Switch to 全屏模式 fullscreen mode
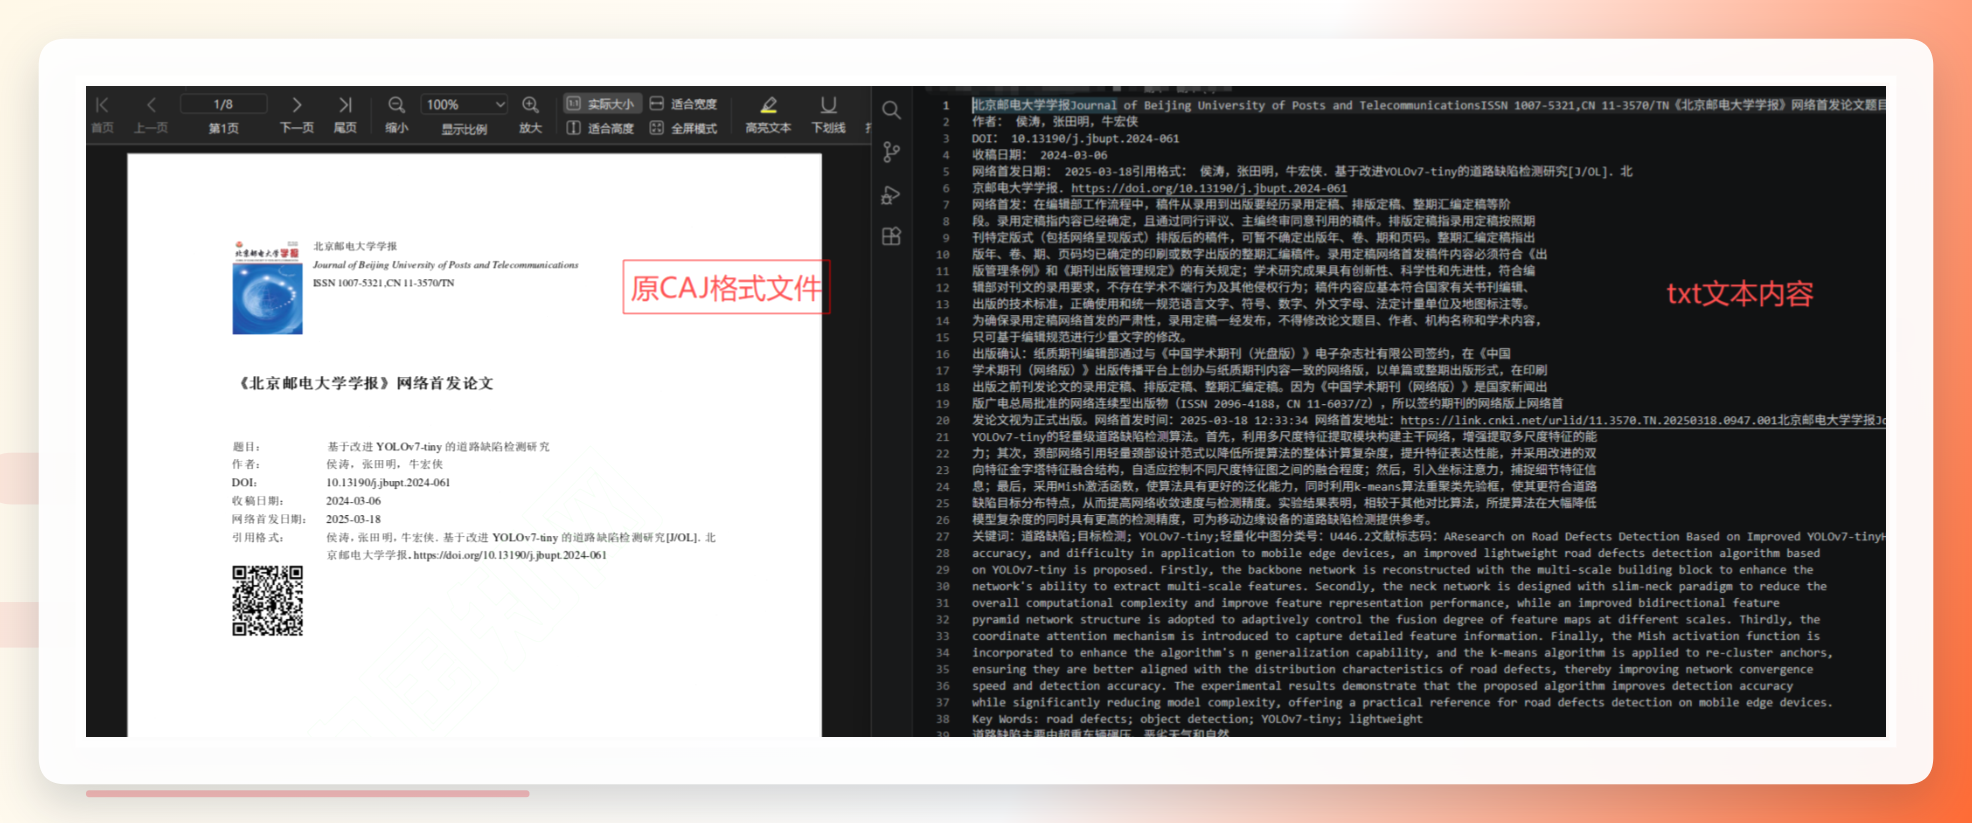This screenshot has height=823, width=1972. click(x=684, y=128)
